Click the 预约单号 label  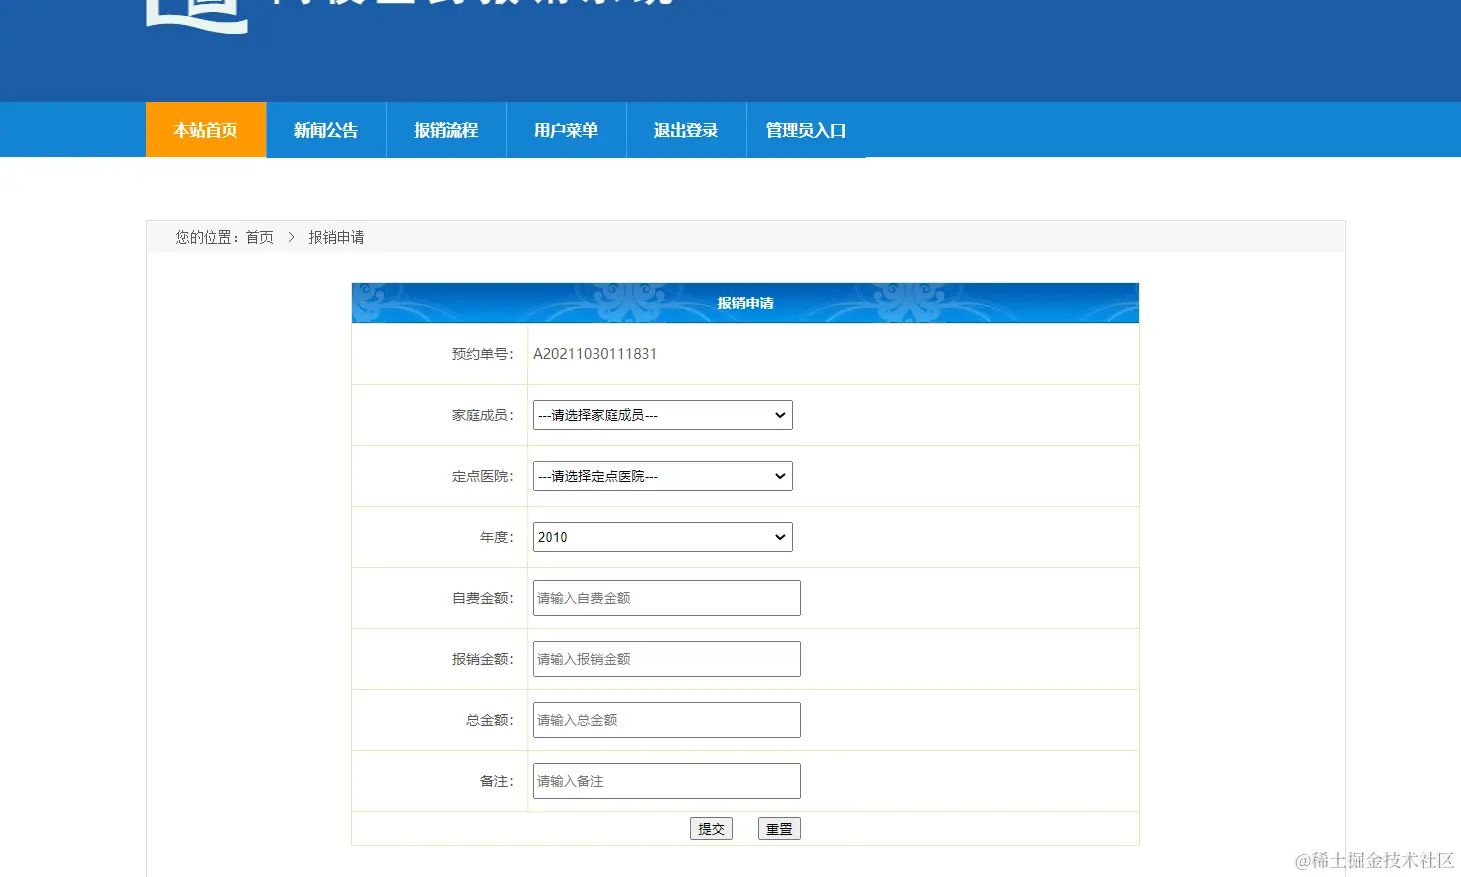(483, 354)
